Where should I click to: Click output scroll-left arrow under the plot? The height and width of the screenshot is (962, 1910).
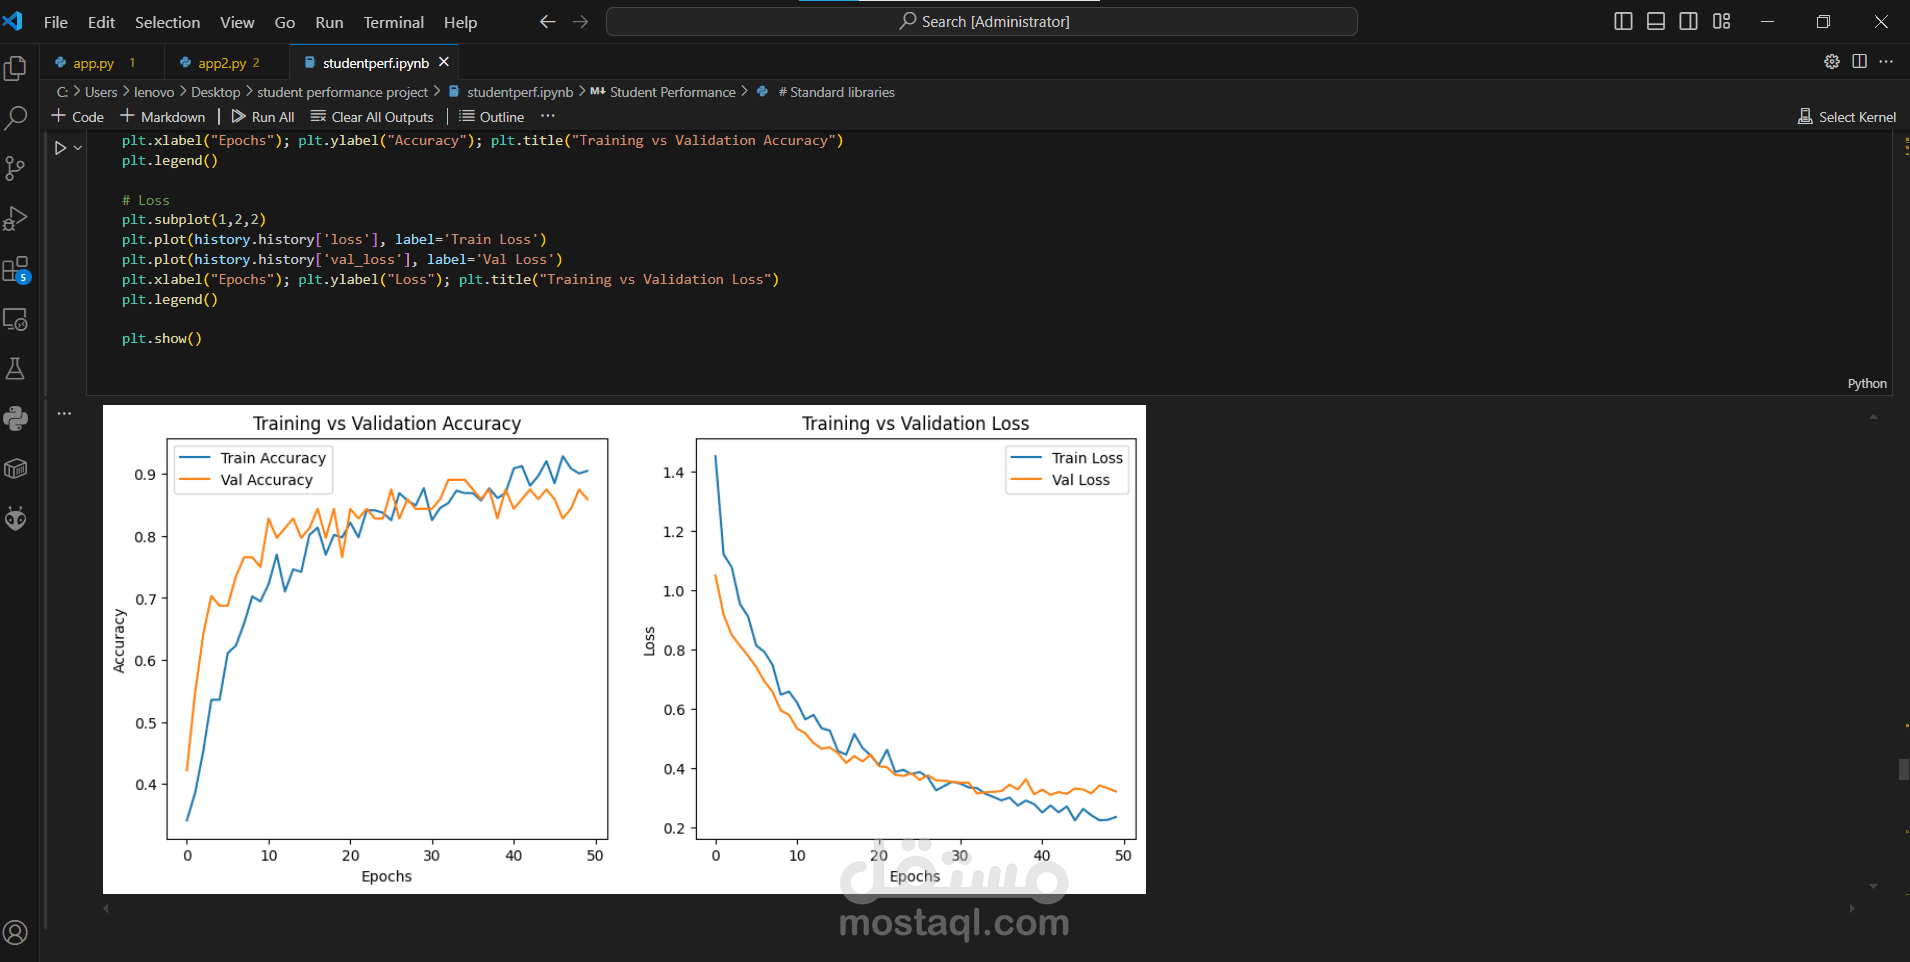click(x=106, y=909)
